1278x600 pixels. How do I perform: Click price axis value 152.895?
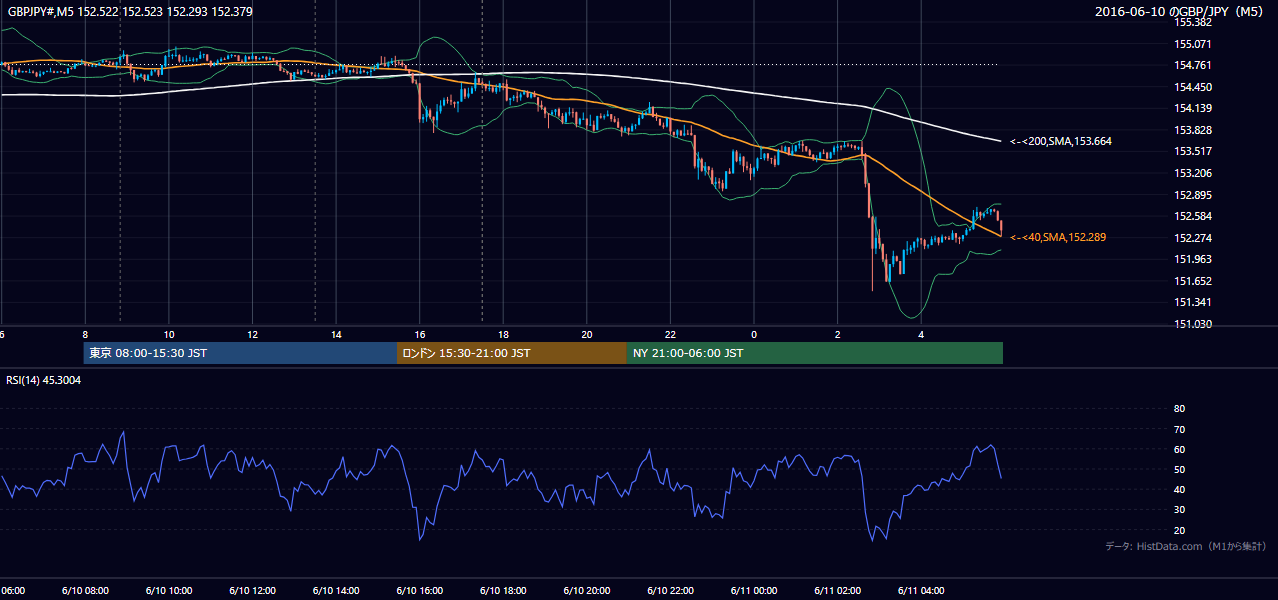click(x=1194, y=195)
